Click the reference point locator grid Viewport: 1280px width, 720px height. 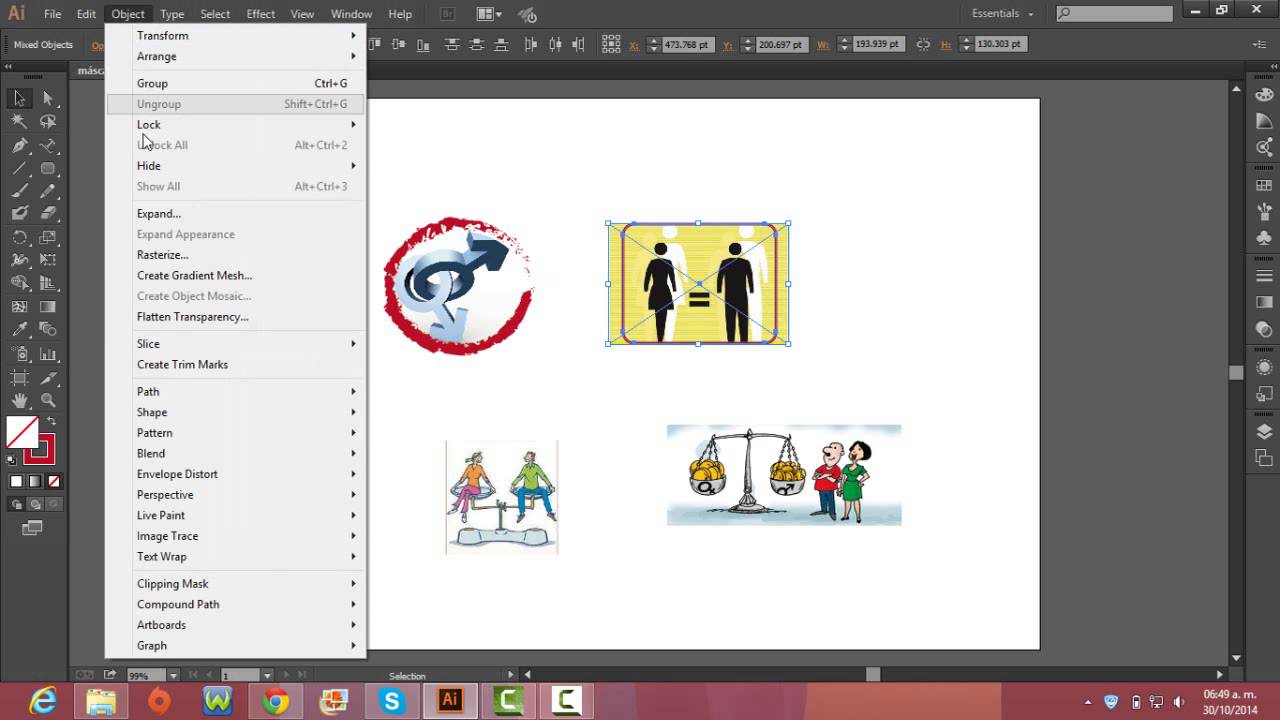[x=611, y=44]
